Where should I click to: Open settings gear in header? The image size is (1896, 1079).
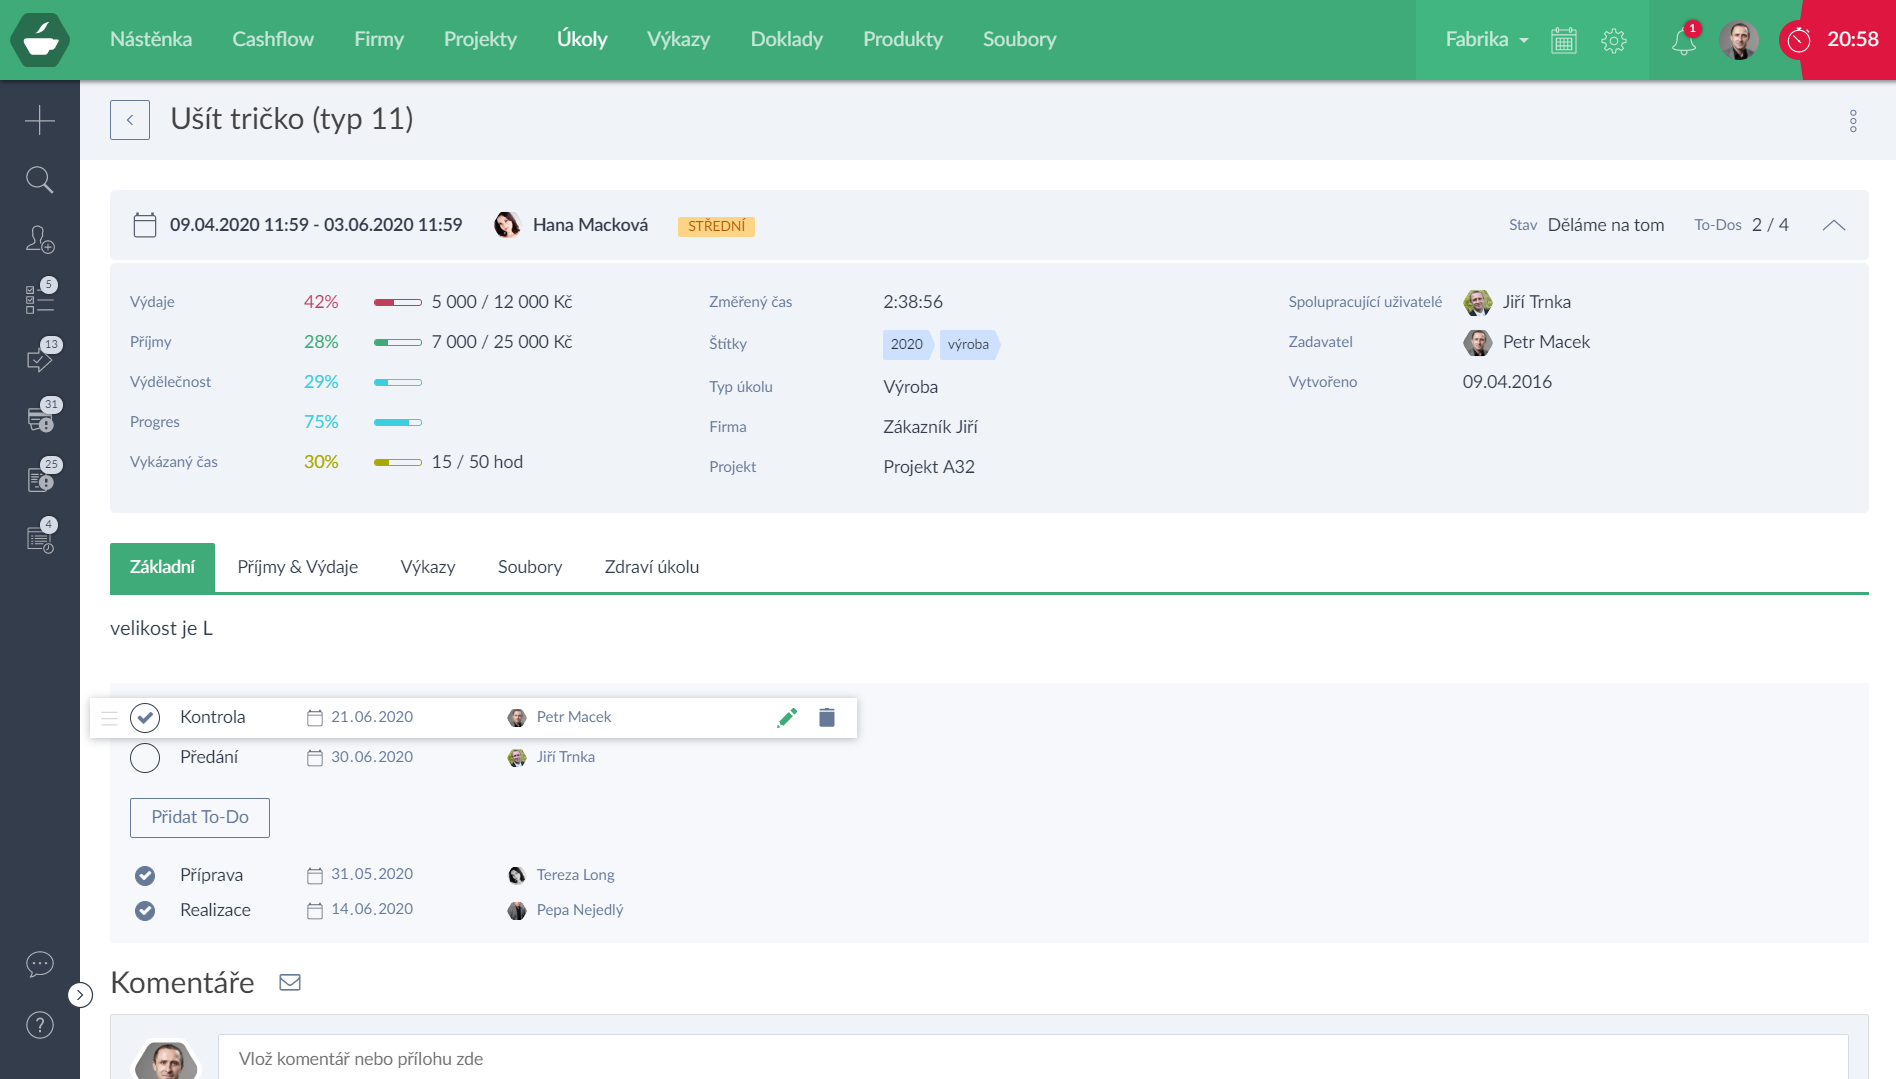1614,41
